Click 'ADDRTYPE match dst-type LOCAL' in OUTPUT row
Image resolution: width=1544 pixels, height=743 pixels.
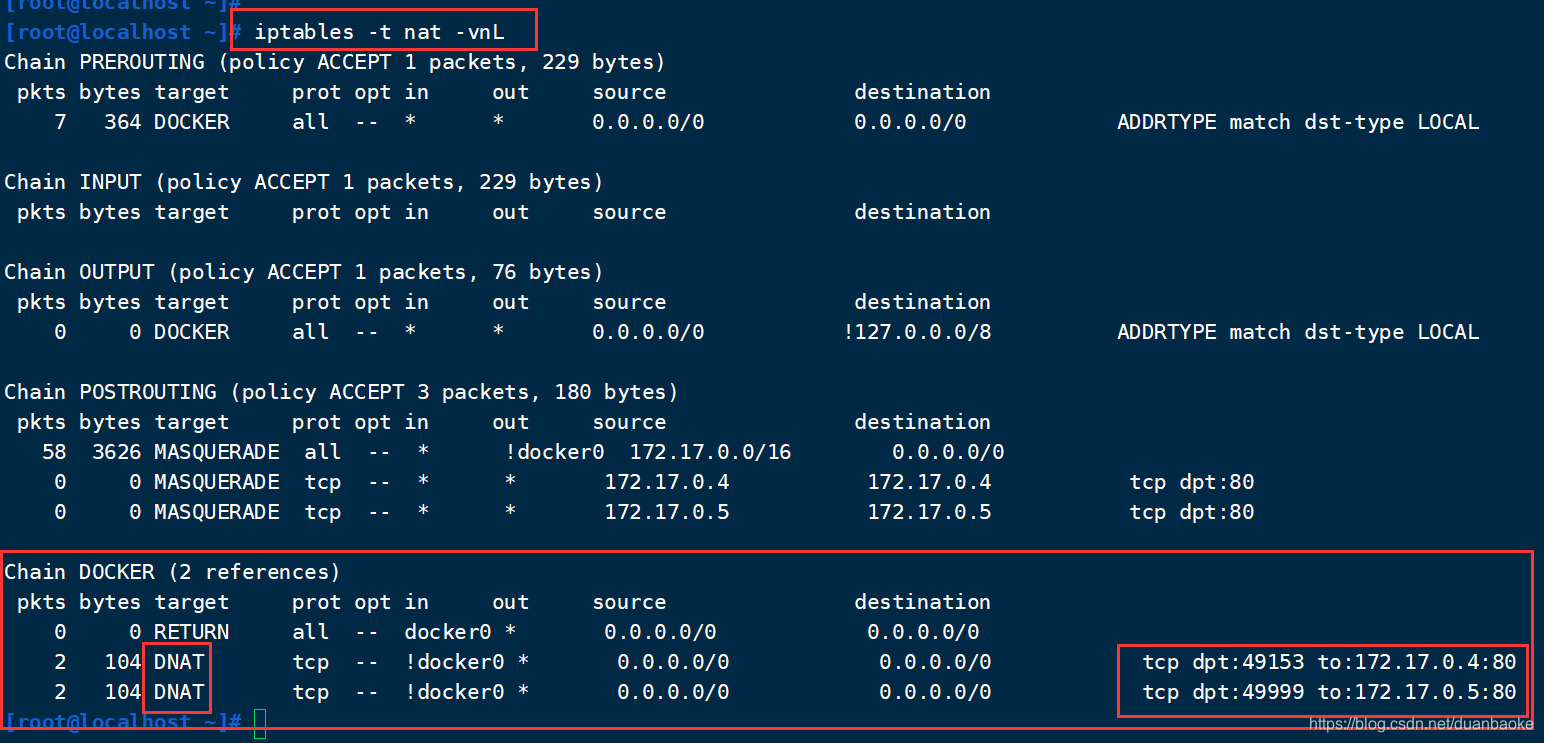point(1298,332)
